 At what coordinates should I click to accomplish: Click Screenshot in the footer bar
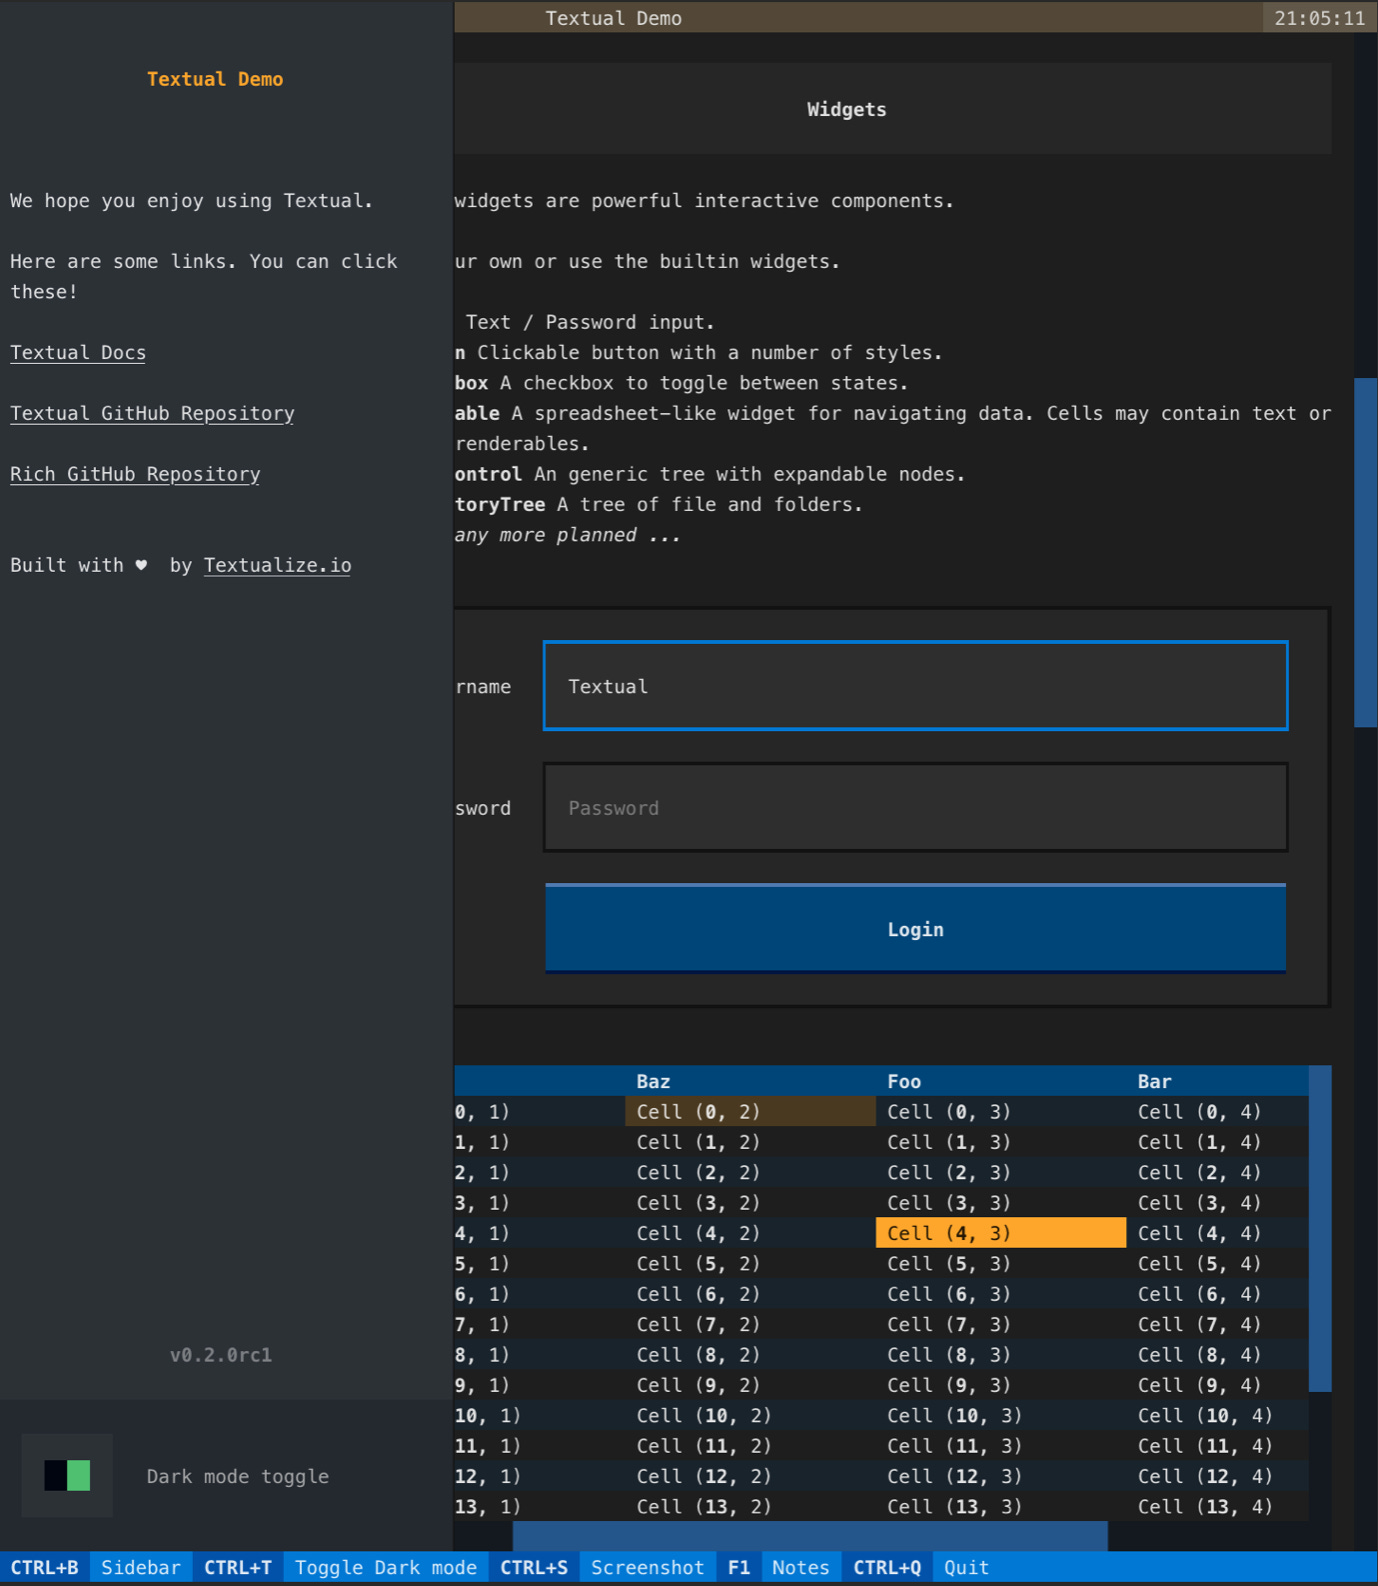pos(647,1567)
